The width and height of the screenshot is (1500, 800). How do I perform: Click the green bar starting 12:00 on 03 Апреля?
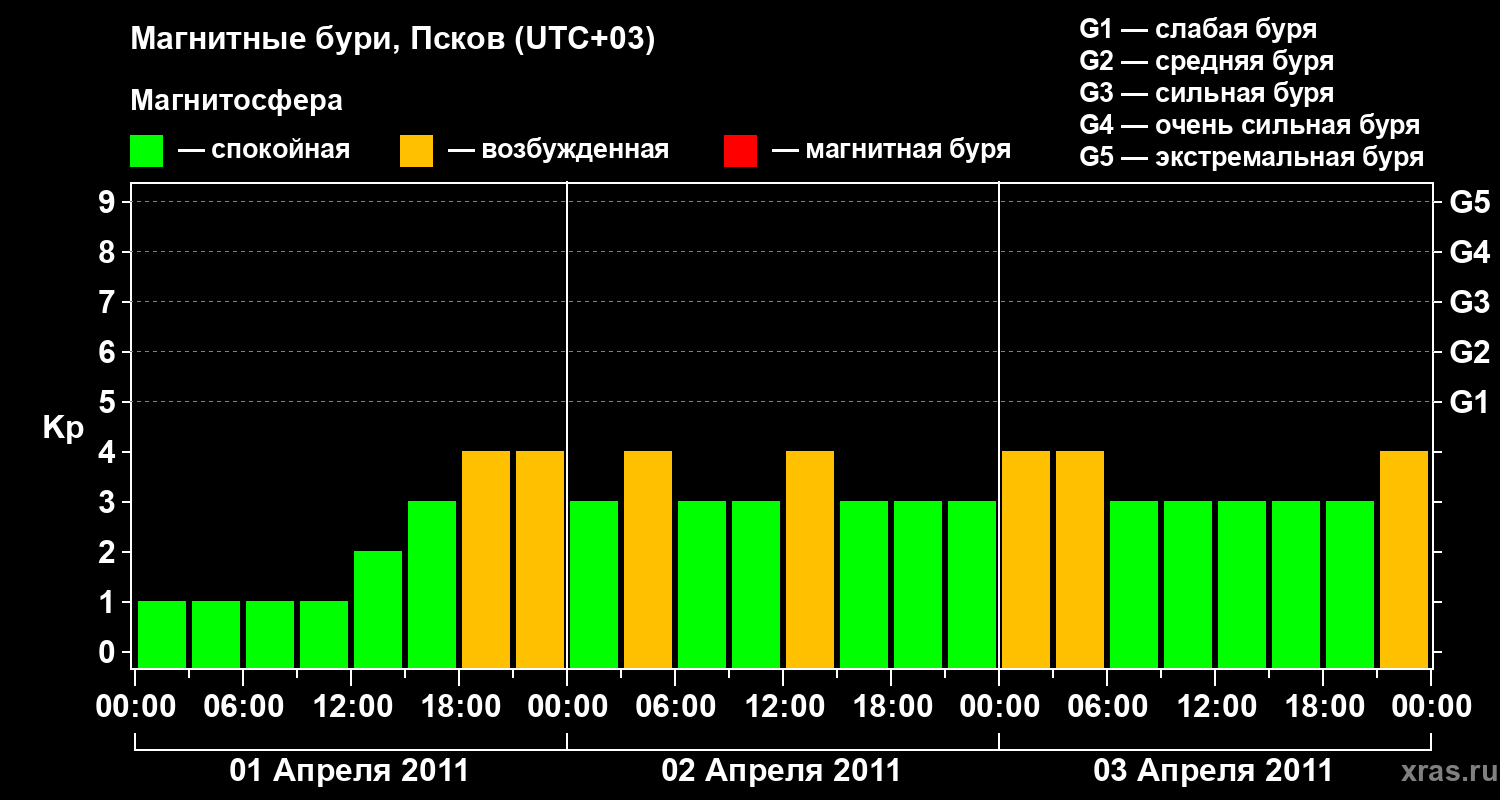click(x=1242, y=584)
